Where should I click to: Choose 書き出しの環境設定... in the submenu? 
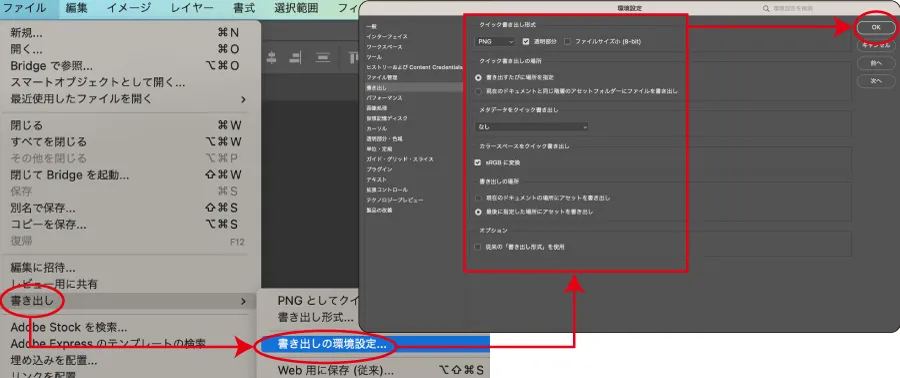click(374, 345)
